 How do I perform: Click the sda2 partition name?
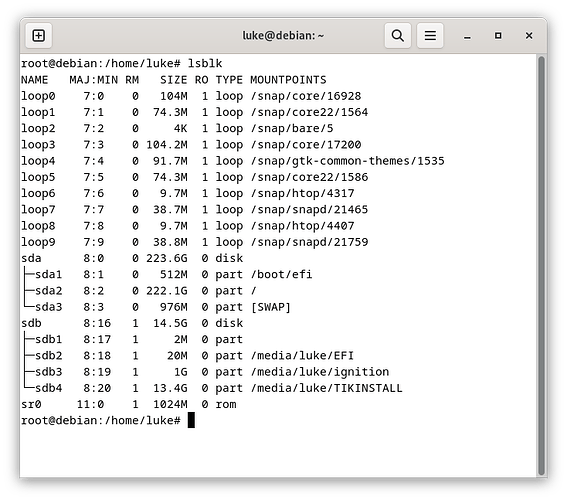48,291
